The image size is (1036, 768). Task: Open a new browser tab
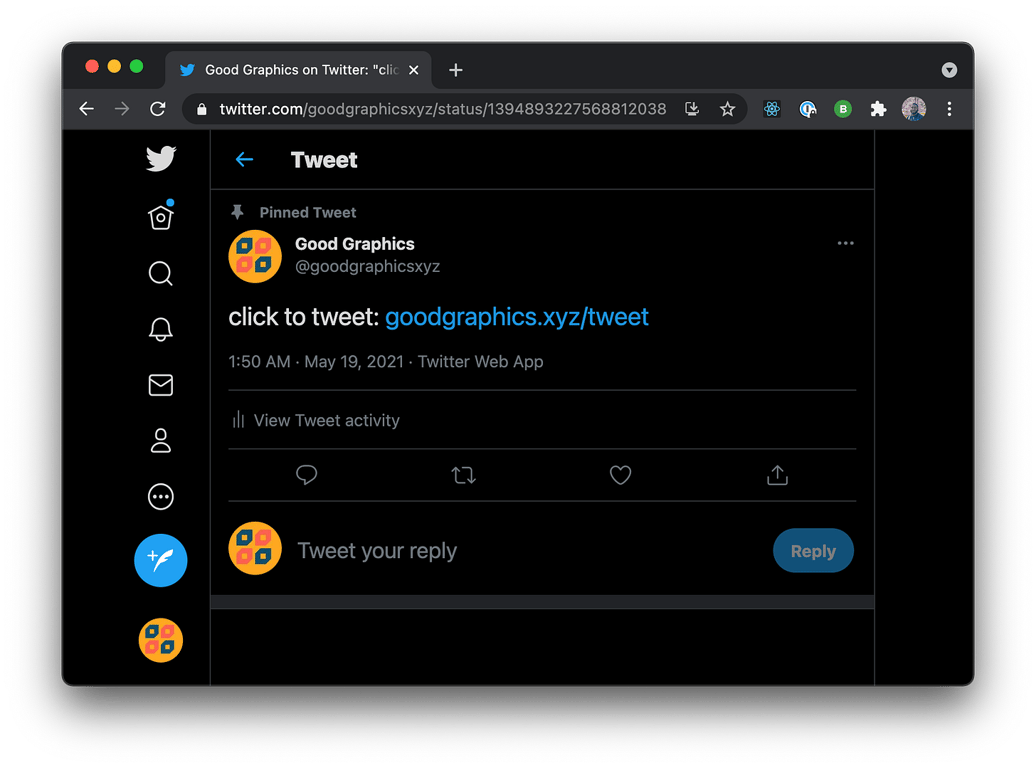tap(456, 70)
